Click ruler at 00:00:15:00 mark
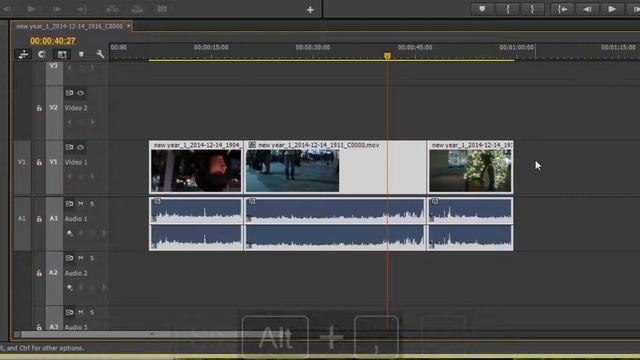This screenshot has height=360, width=640. (x=211, y=48)
